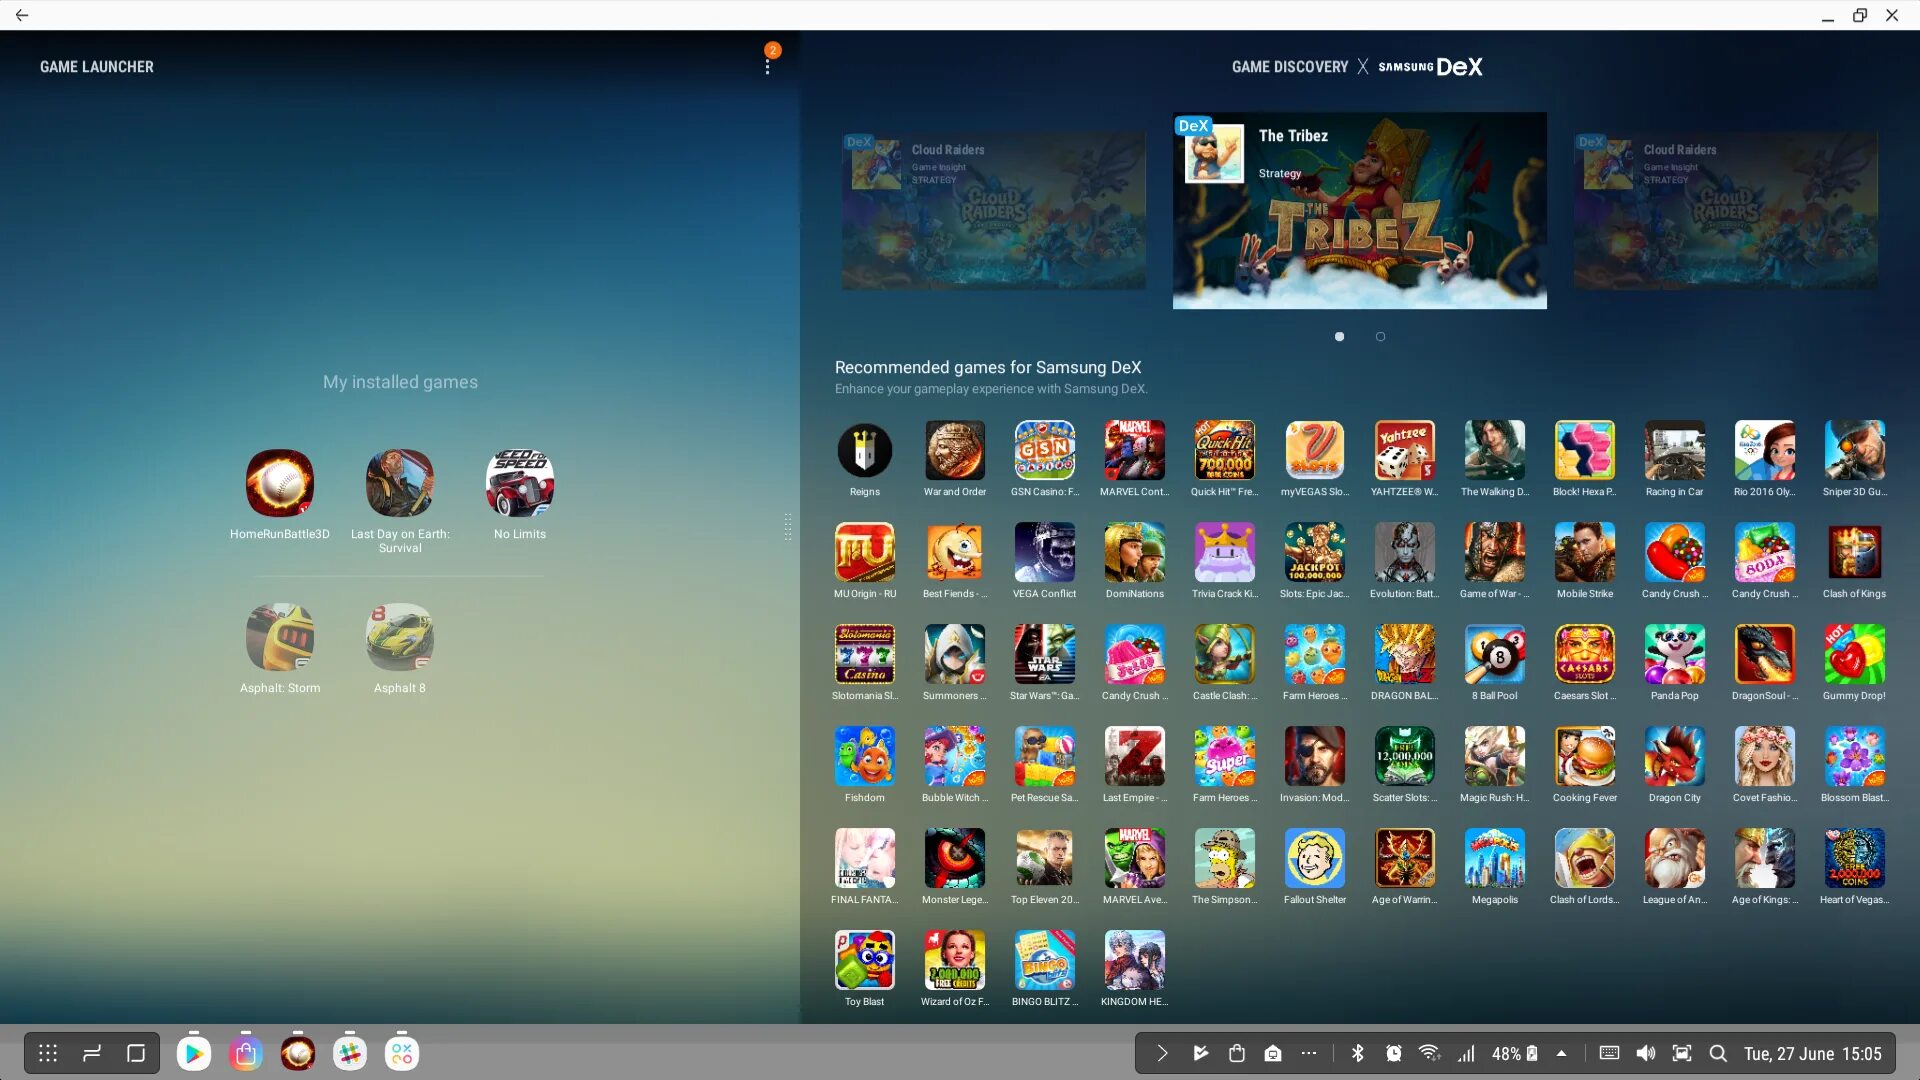Open the Google Play Store icon

click(x=194, y=1052)
